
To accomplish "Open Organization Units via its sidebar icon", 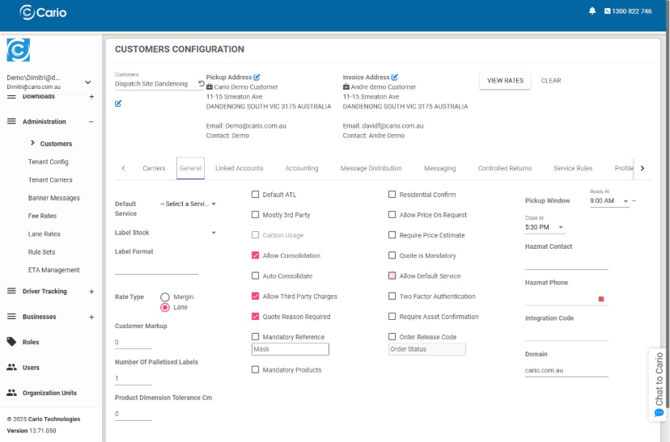I will (x=11, y=393).
